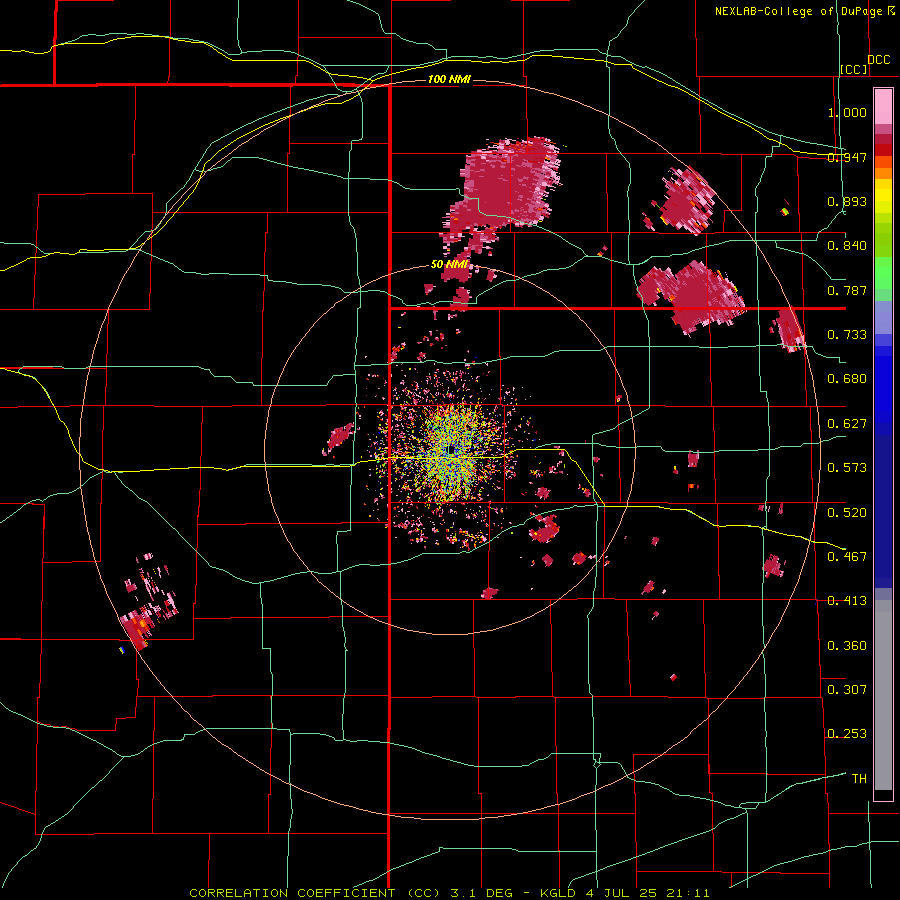Click the TH threshold label
Screen dimensions: 900x900
pos(859,779)
